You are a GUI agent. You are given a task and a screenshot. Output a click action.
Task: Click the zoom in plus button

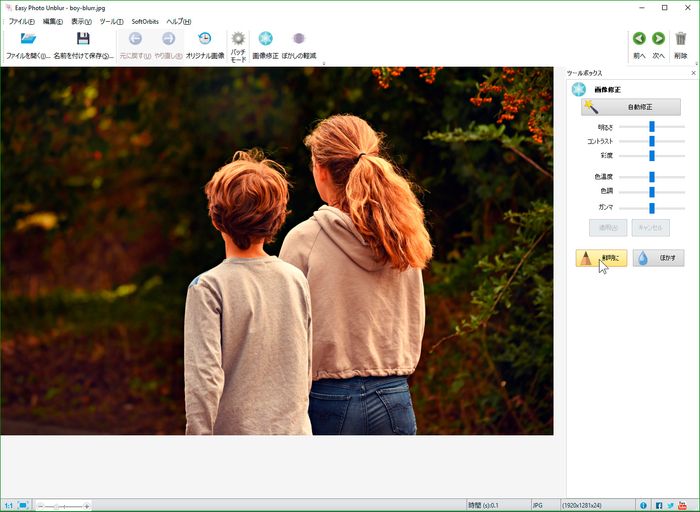click(87, 506)
